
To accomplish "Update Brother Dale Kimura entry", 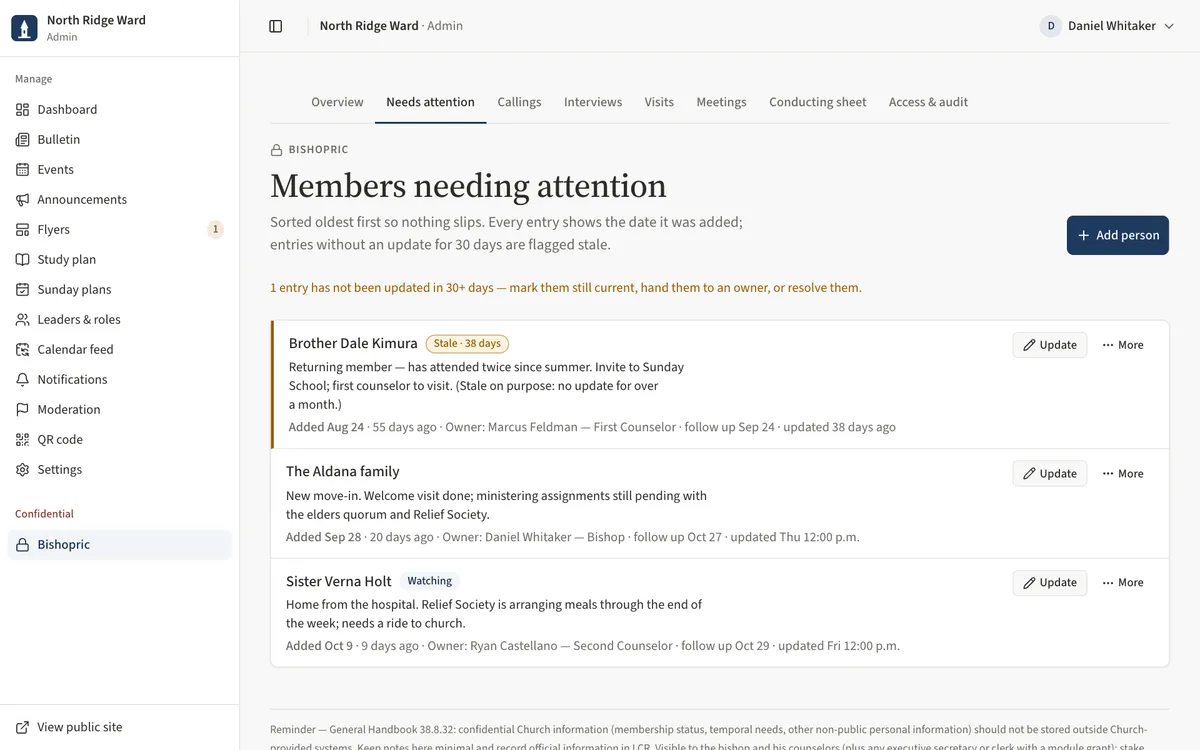I will pos(1050,345).
